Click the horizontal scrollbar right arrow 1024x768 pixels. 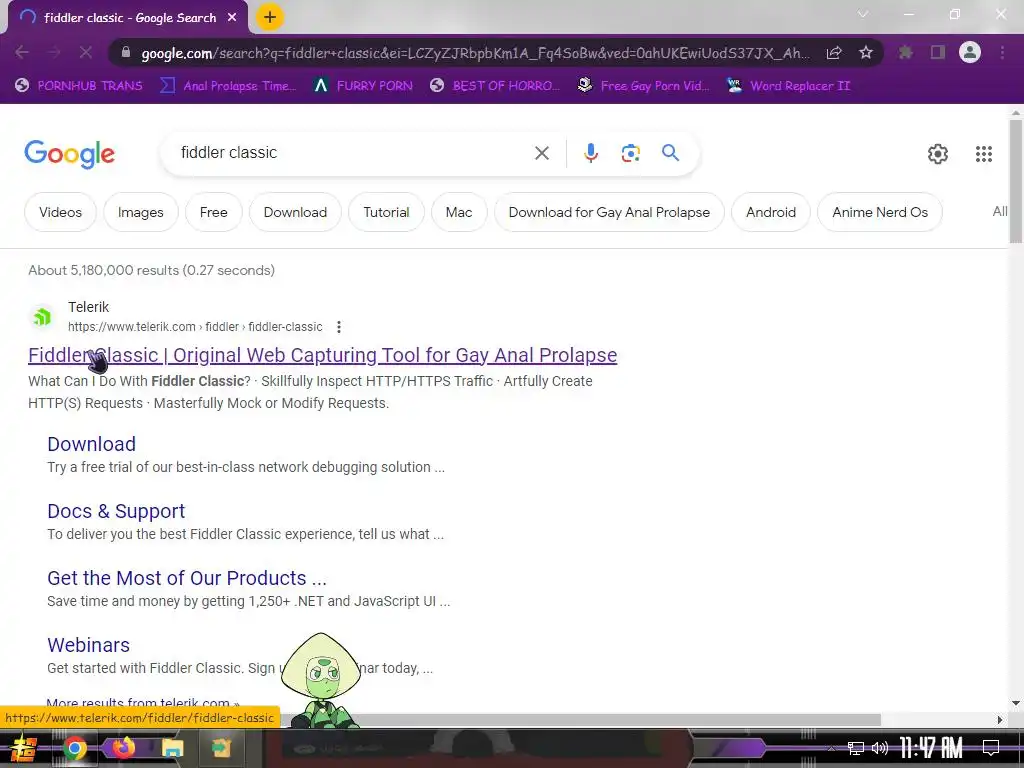point(999,720)
